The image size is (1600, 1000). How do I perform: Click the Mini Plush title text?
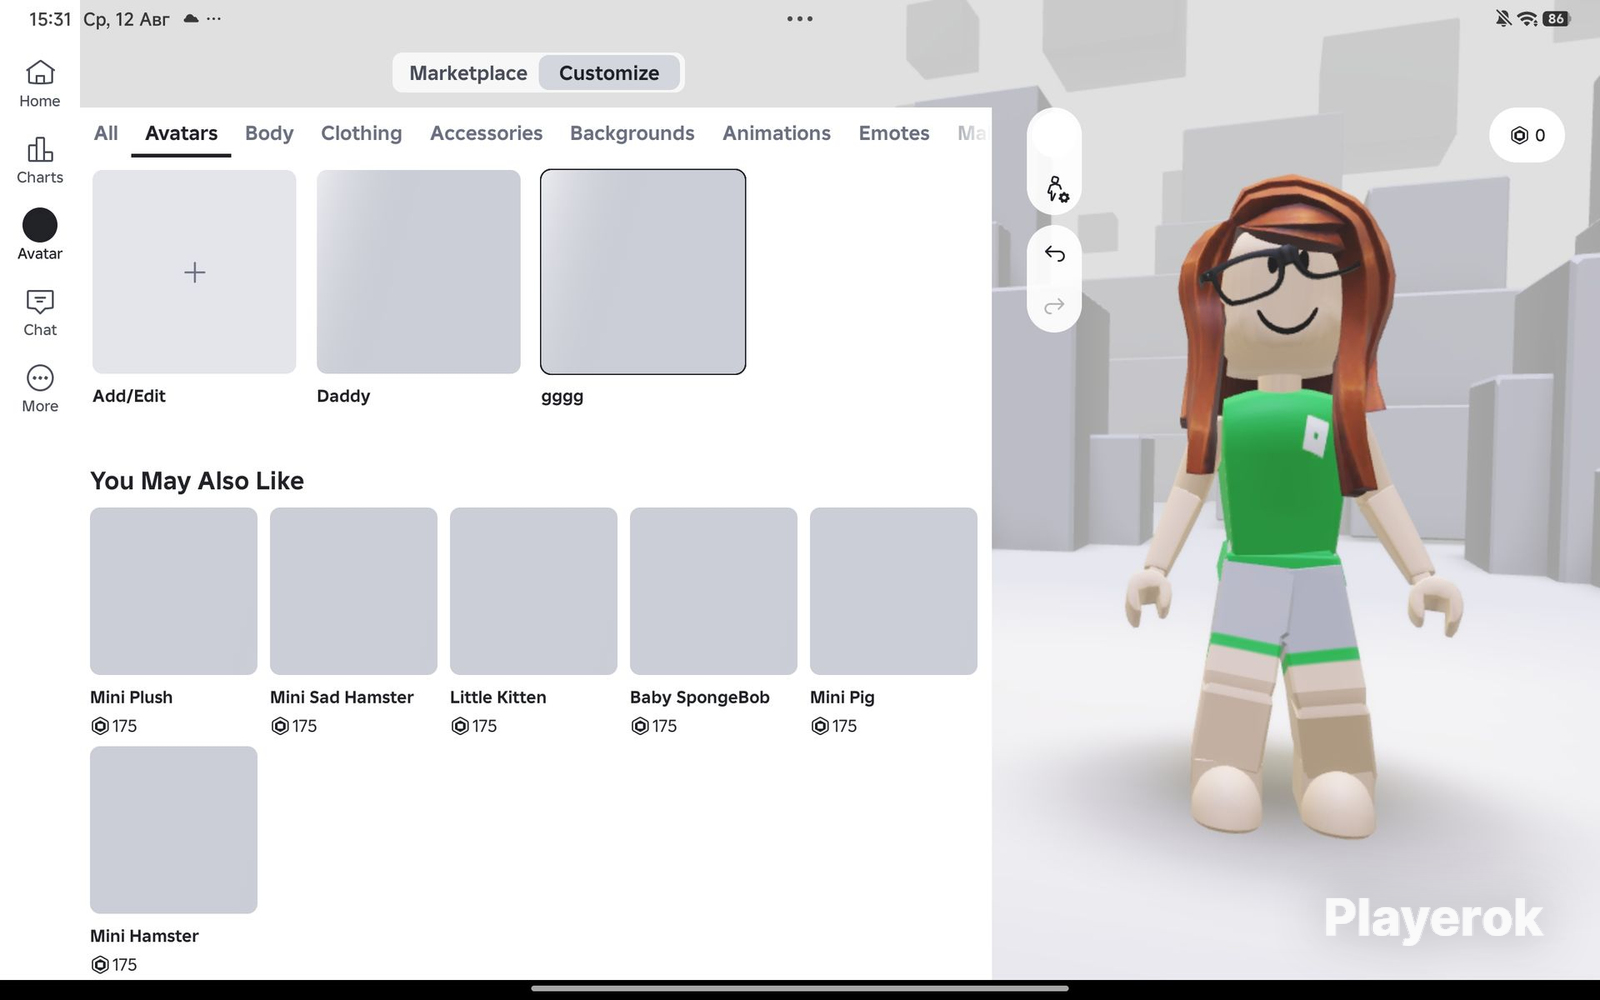point(131,697)
